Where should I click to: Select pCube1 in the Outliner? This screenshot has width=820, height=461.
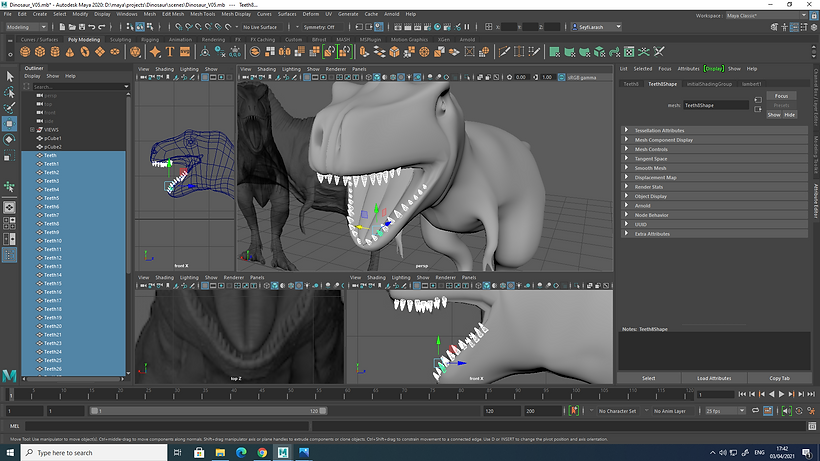[x=52, y=138]
